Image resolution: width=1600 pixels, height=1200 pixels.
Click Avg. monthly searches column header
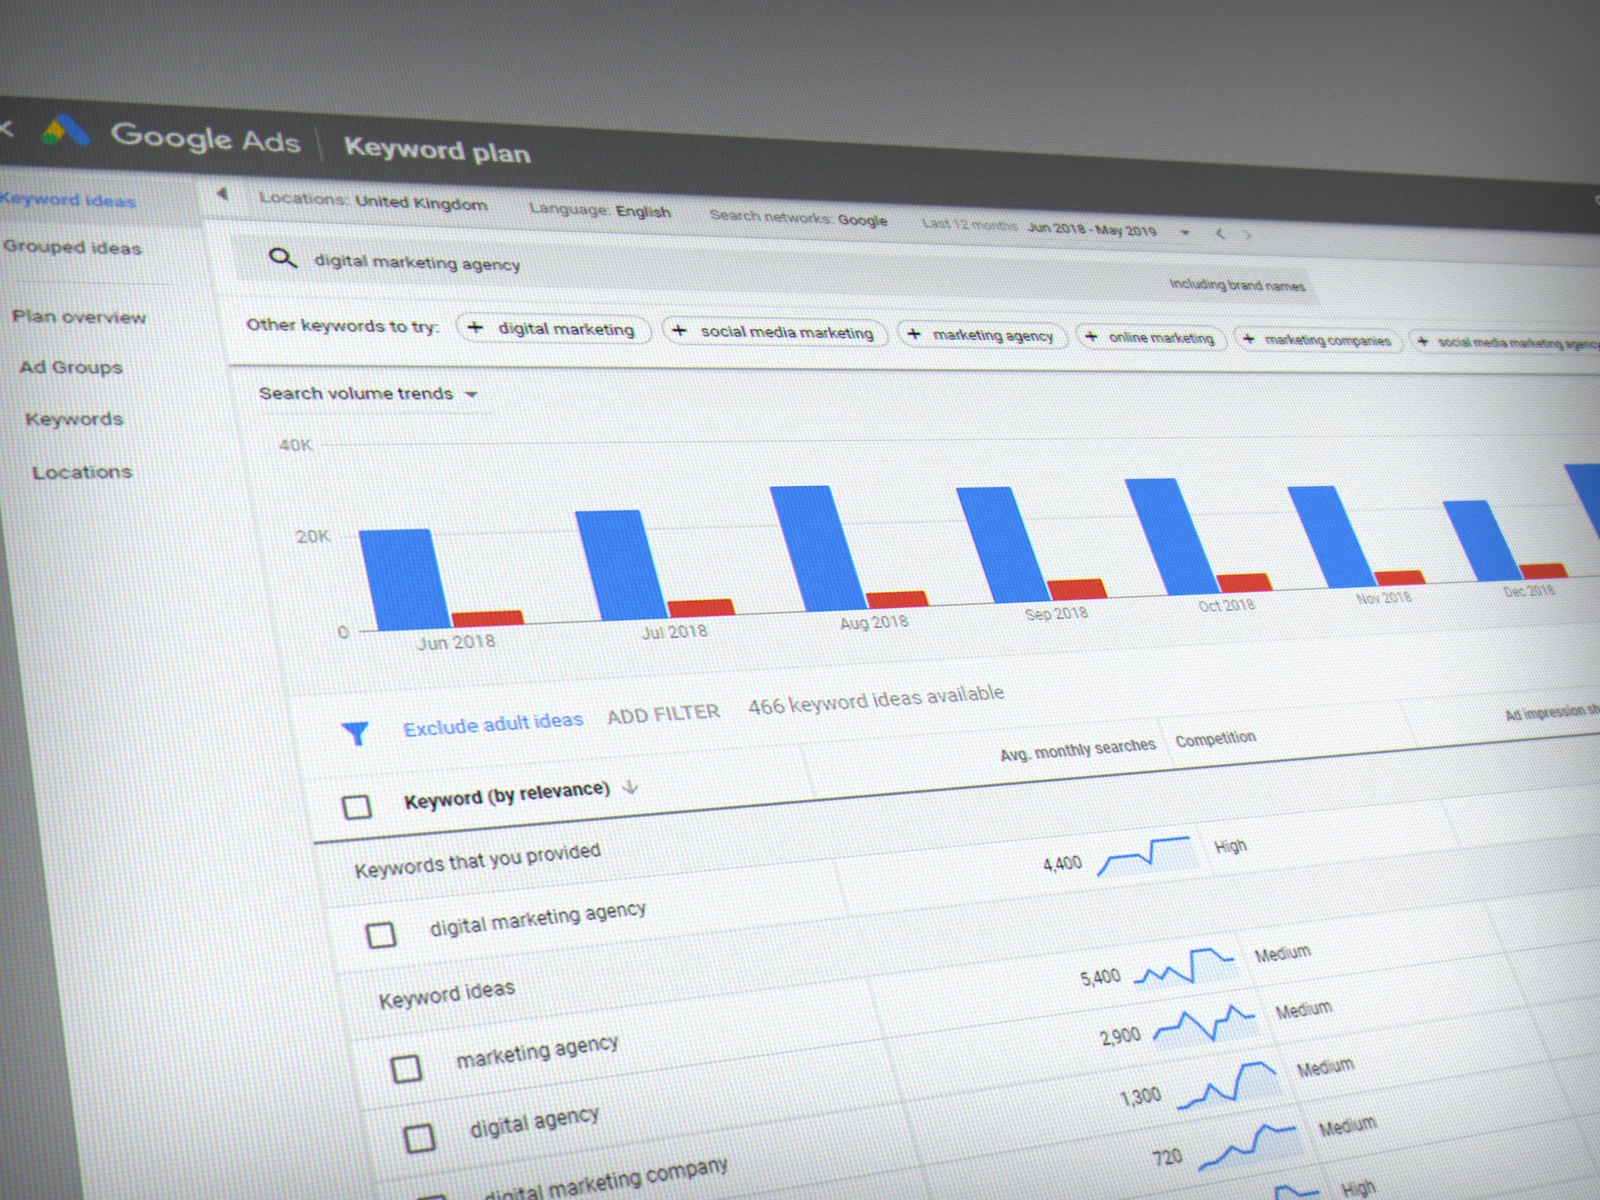[x=1078, y=749]
